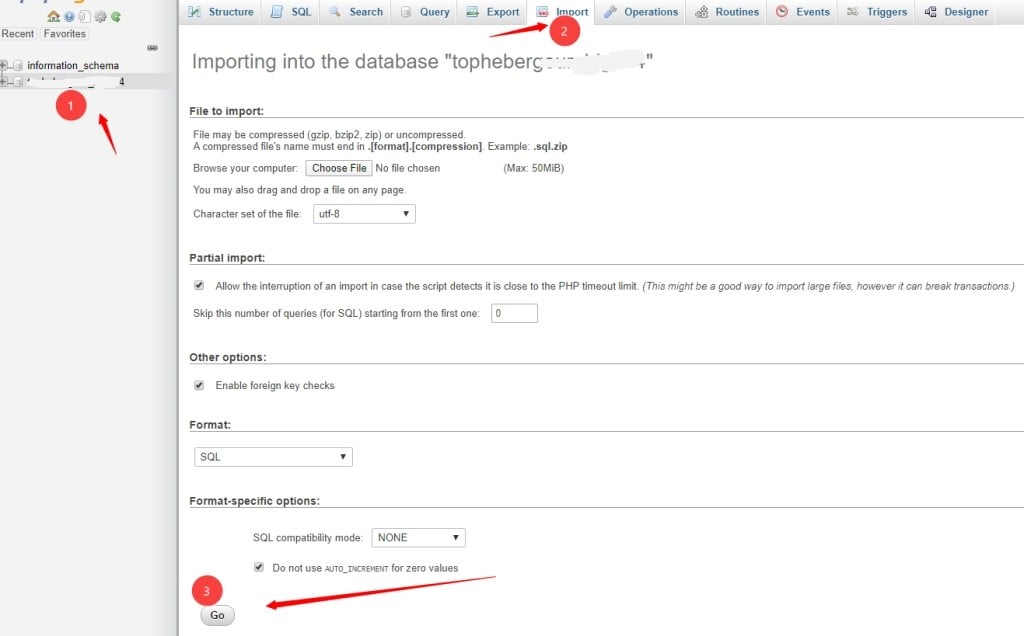The image size is (1024, 636).
Task: Toggle Enable foreign key checks checkbox
Action: pos(199,385)
